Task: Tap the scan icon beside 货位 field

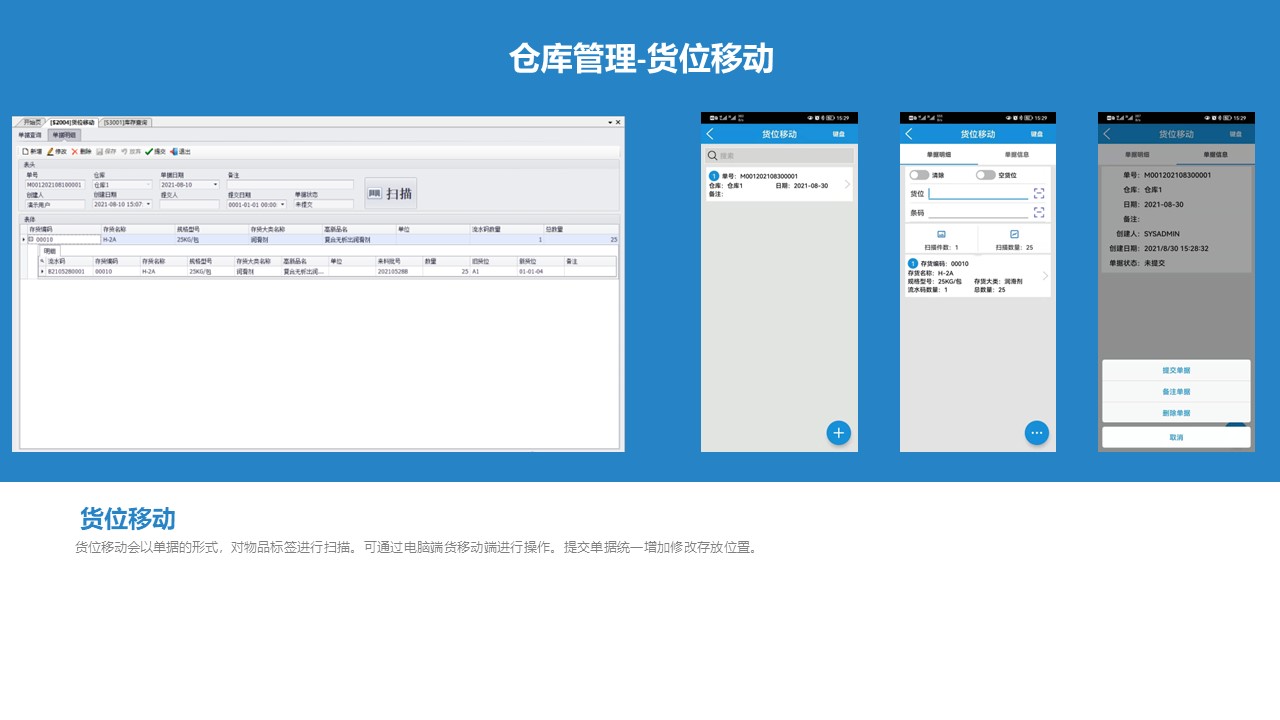Action: pyautogui.click(x=1039, y=193)
